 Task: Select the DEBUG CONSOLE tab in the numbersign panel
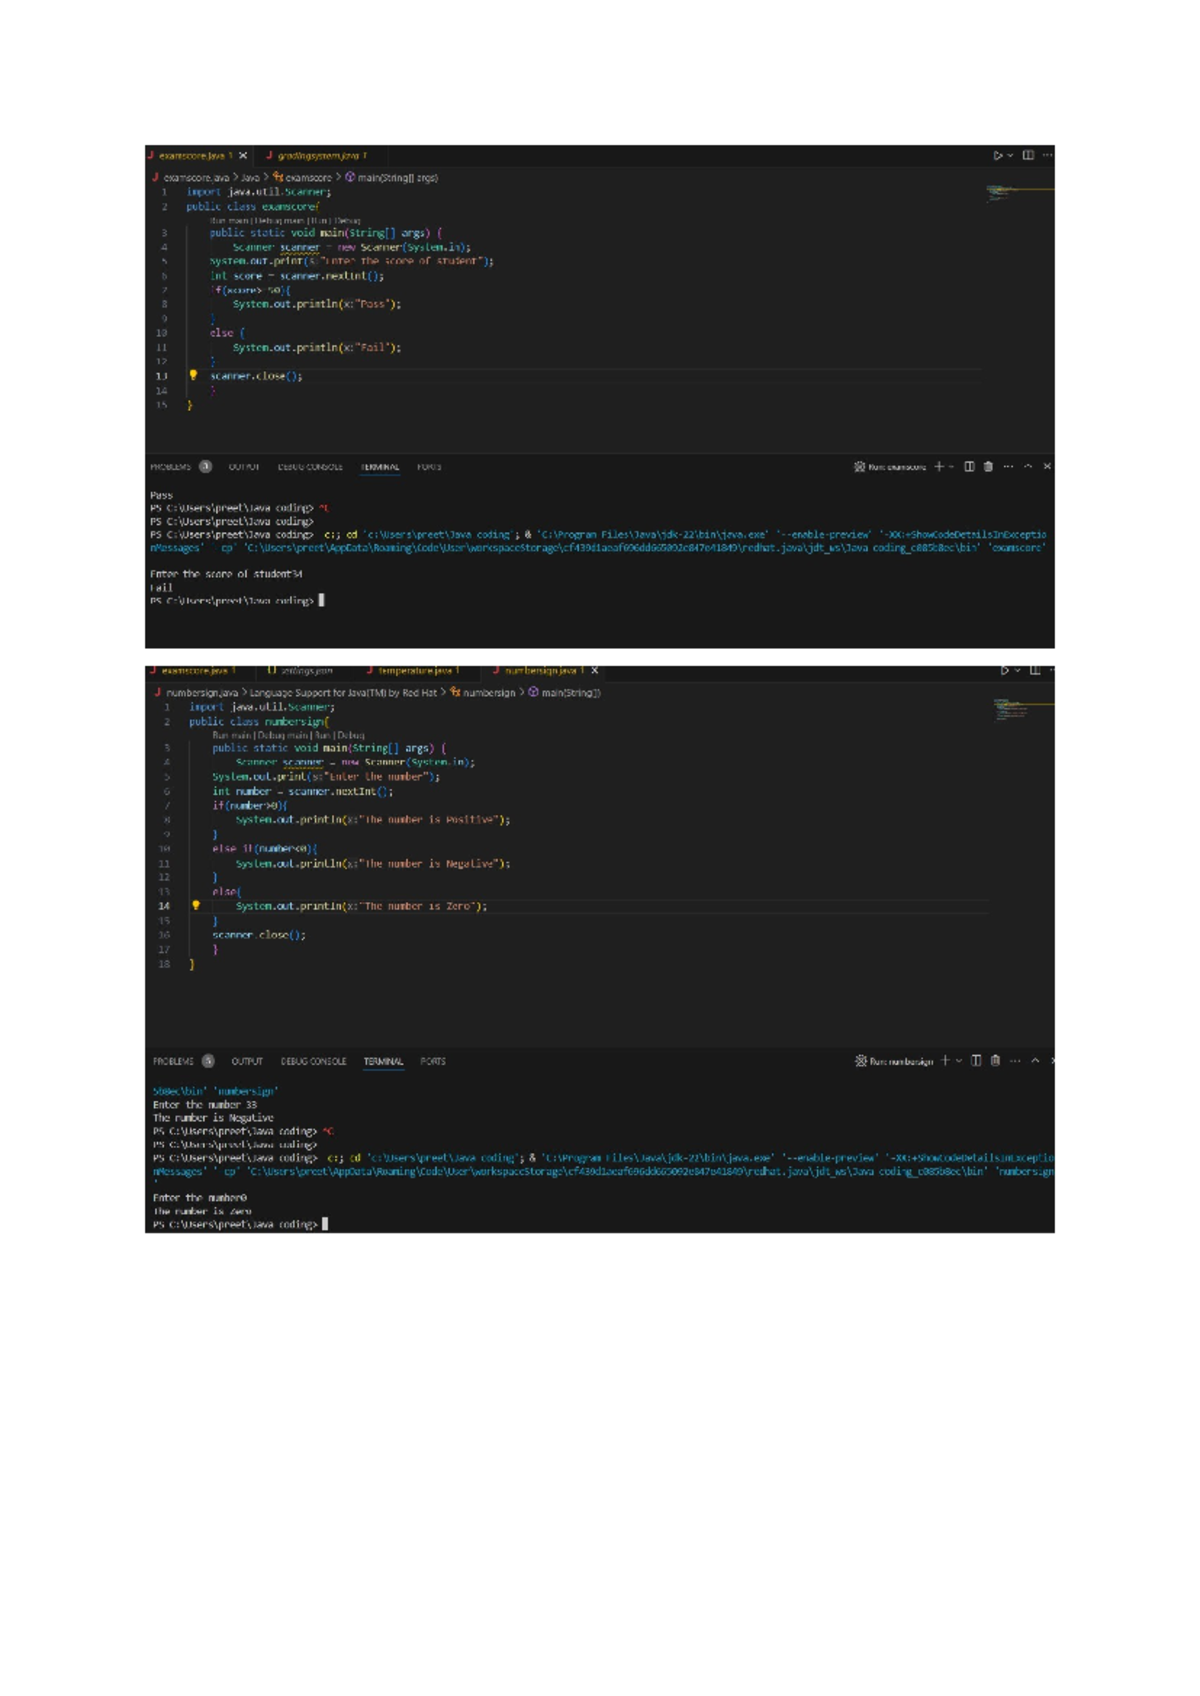pyautogui.click(x=313, y=1062)
